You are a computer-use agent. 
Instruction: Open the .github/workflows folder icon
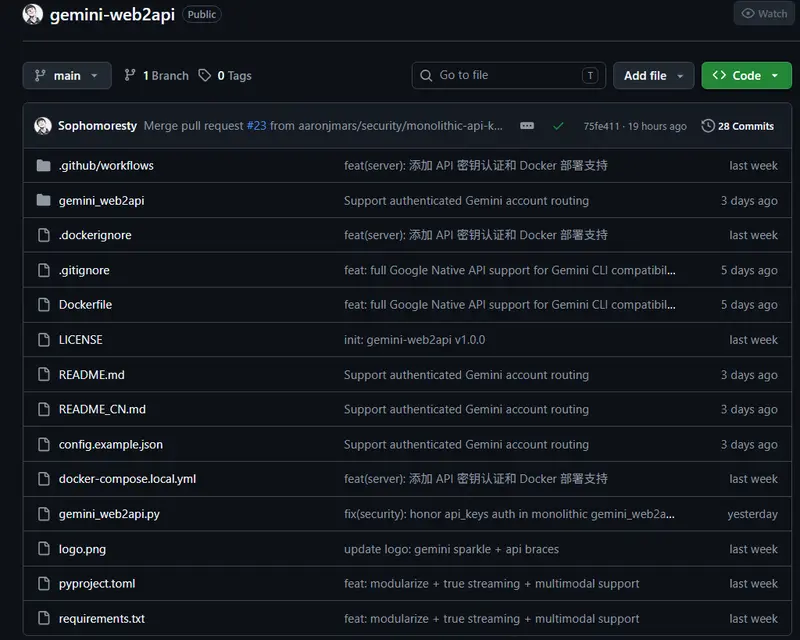point(44,165)
